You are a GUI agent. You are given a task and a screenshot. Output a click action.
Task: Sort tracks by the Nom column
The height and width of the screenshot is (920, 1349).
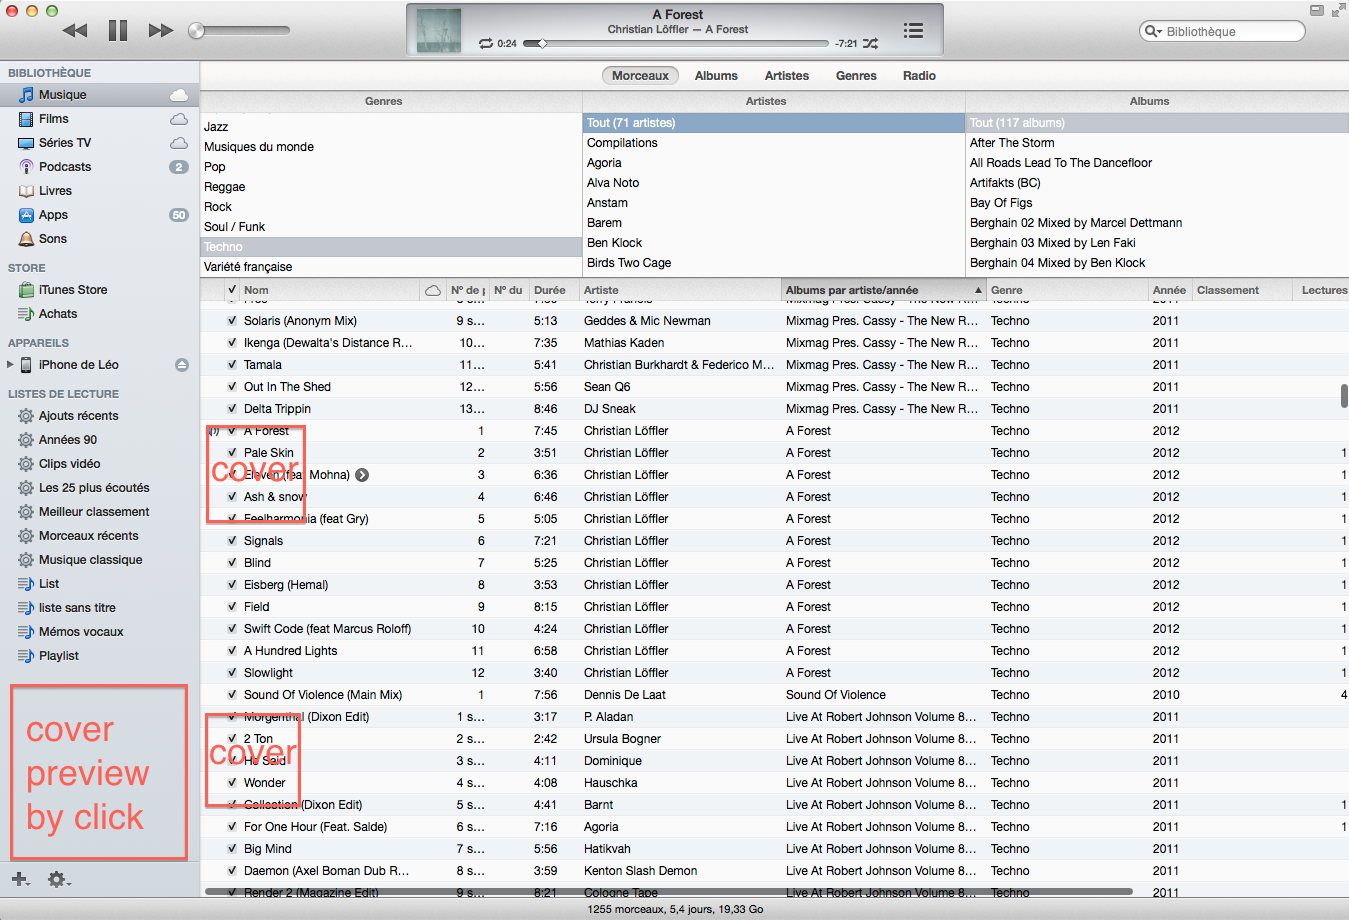coord(330,290)
